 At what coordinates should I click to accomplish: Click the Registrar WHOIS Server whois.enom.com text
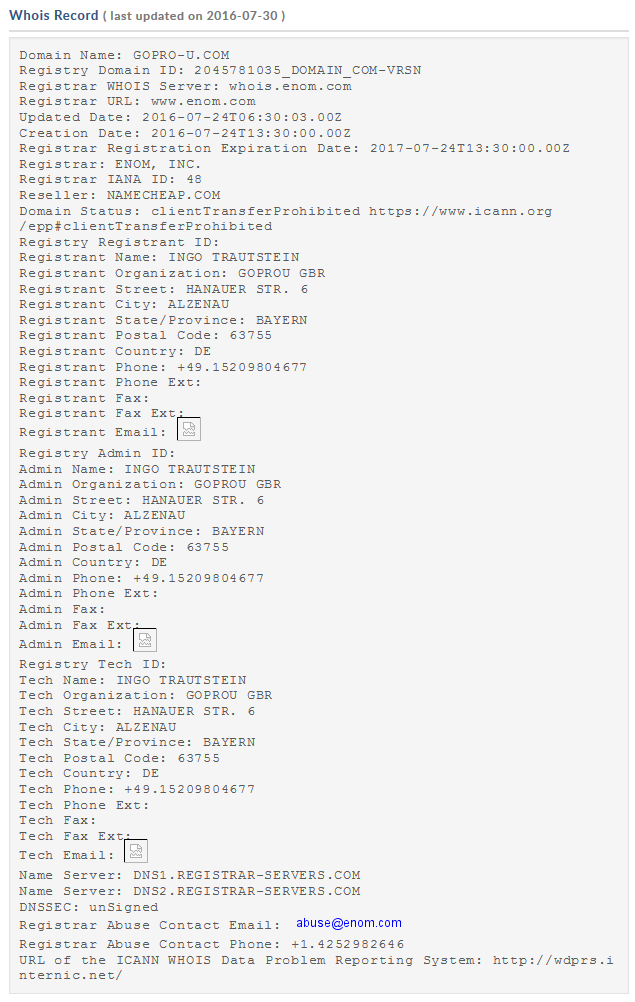[290, 86]
